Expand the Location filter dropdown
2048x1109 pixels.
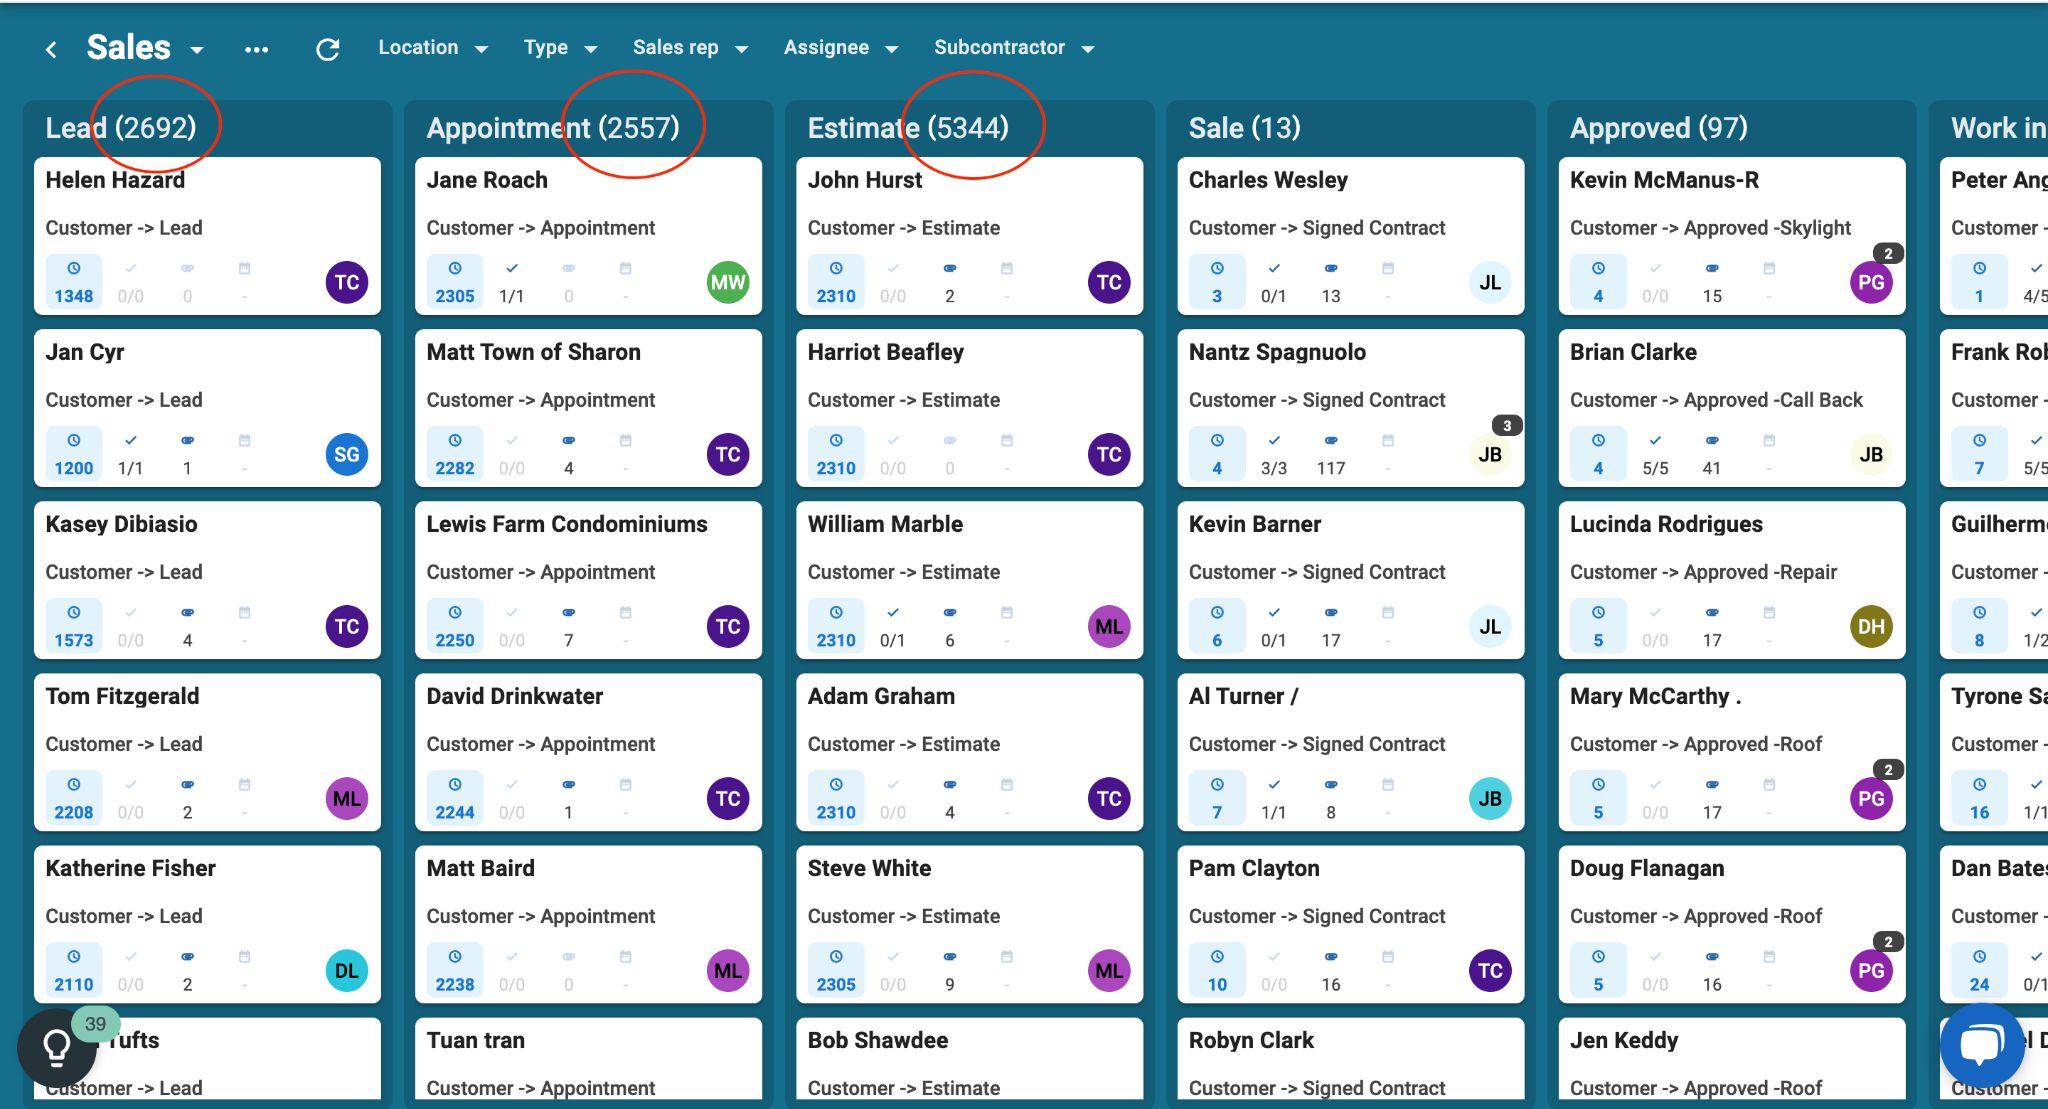pos(432,48)
